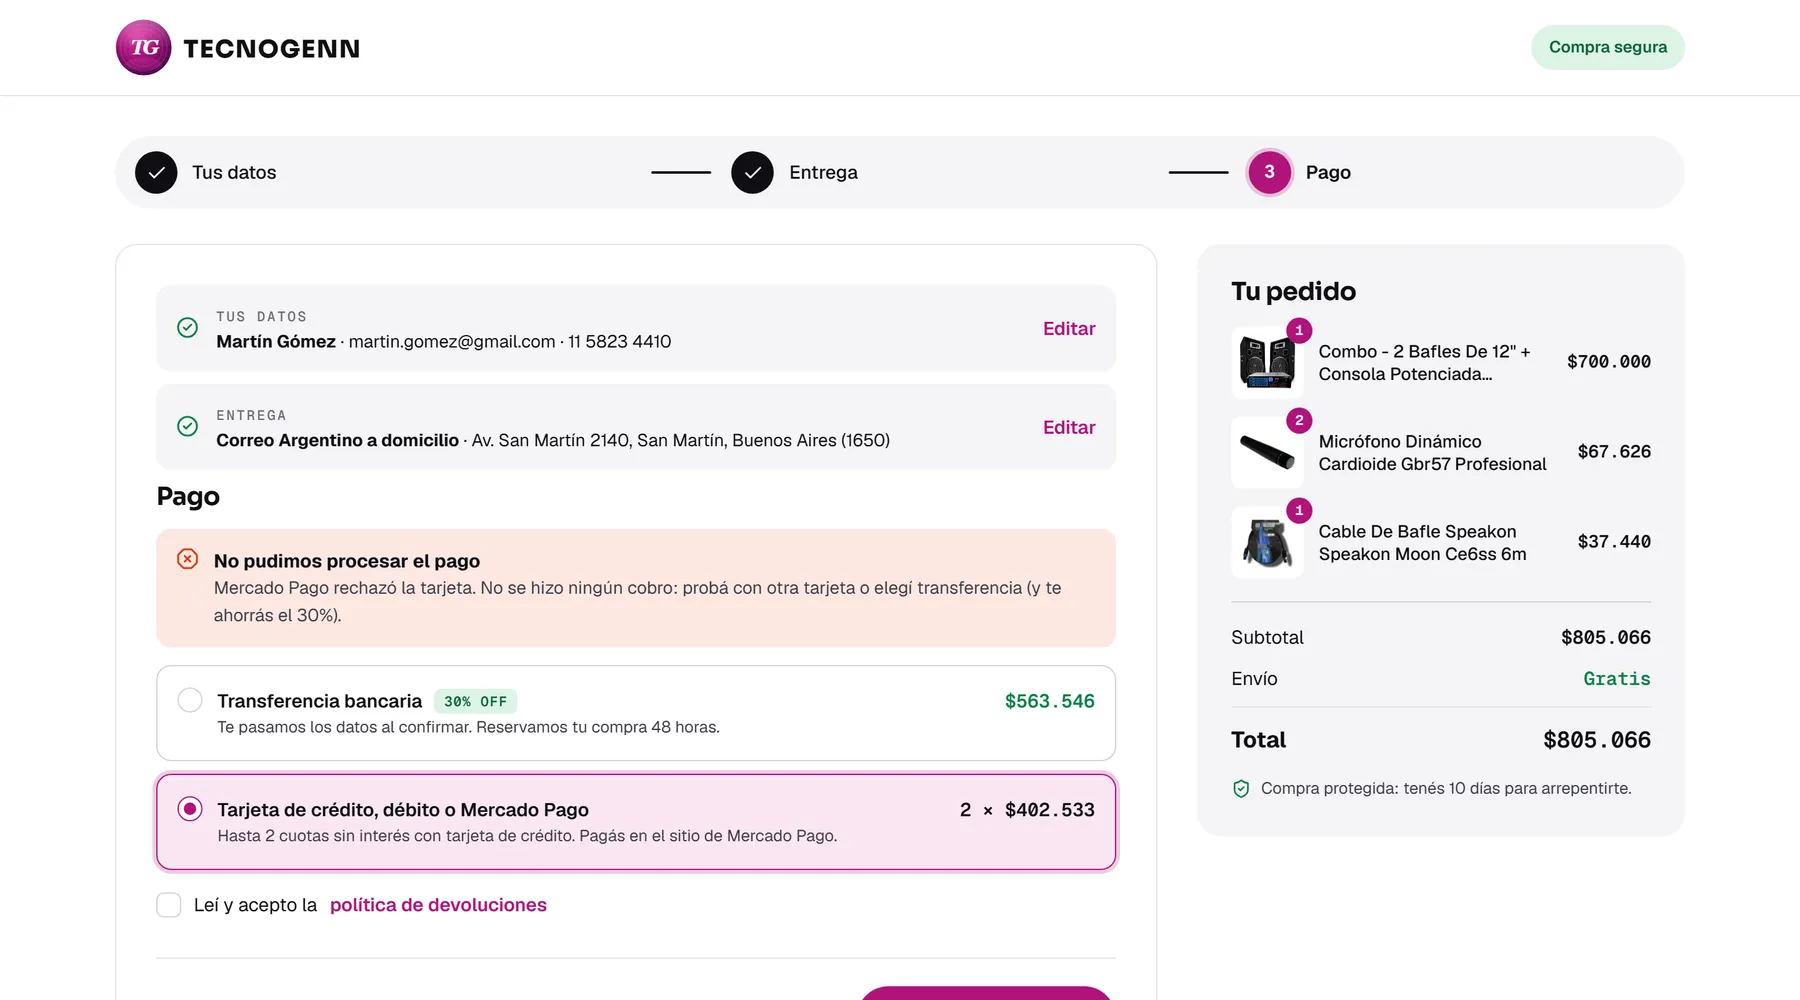The image size is (1800, 1000).
Task: Open Micrófono Dinámico product thumbnail
Action: click(x=1267, y=452)
